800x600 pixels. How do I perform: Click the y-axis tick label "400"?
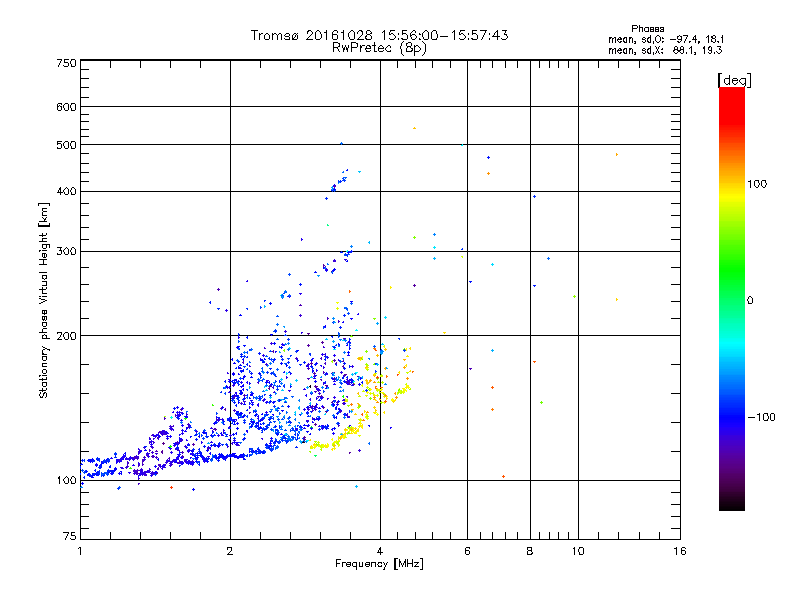(66, 192)
